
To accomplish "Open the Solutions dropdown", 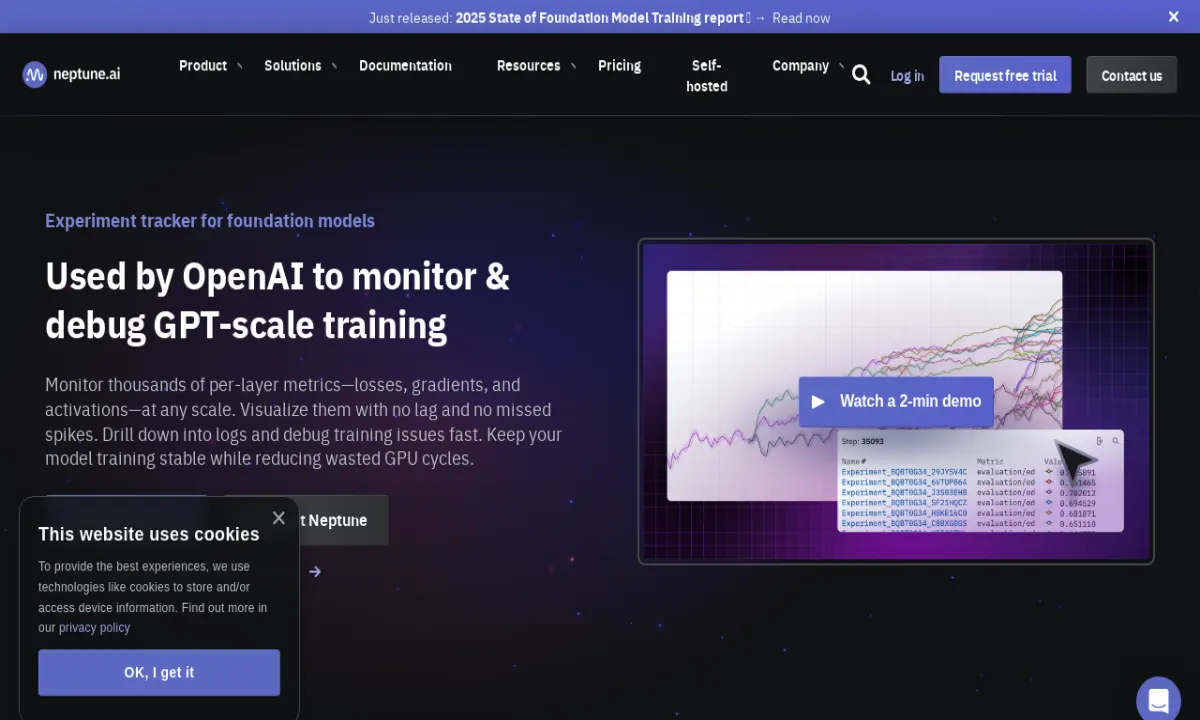I will (x=292, y=65).
